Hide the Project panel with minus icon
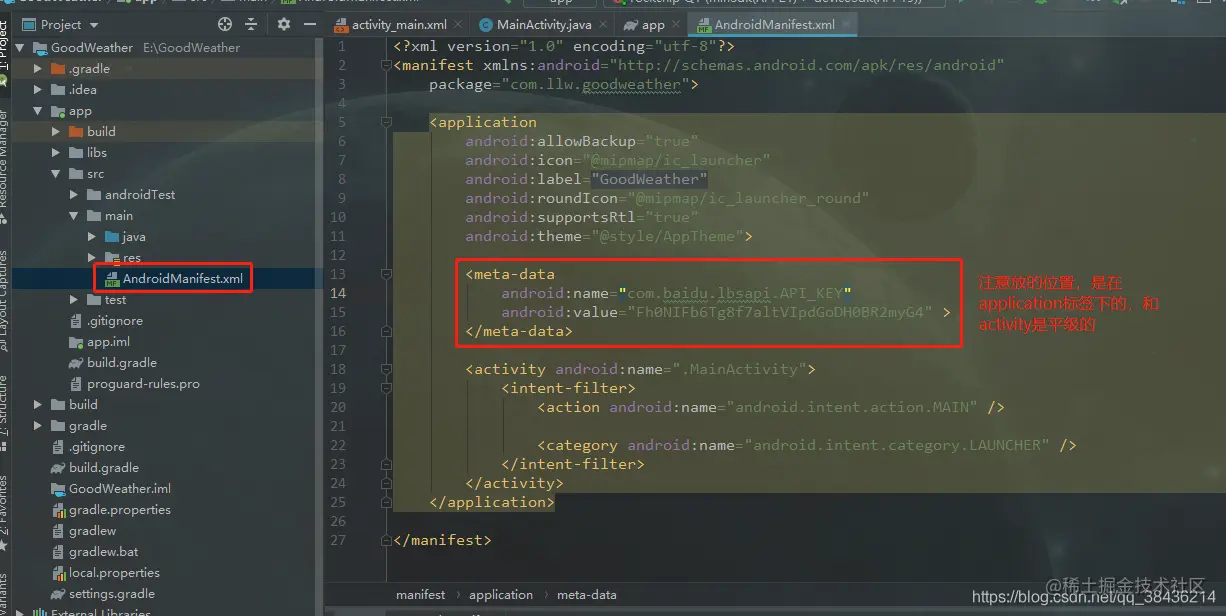The image size is (1226, 616). pyautogui.click(x=308, y=24)
